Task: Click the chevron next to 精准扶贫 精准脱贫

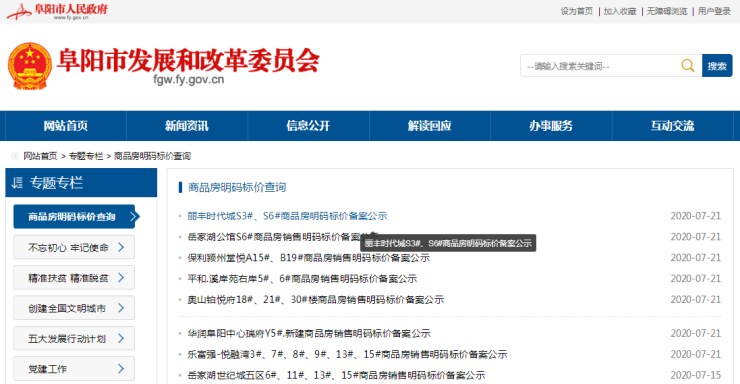Action: (x=121, y=277)
